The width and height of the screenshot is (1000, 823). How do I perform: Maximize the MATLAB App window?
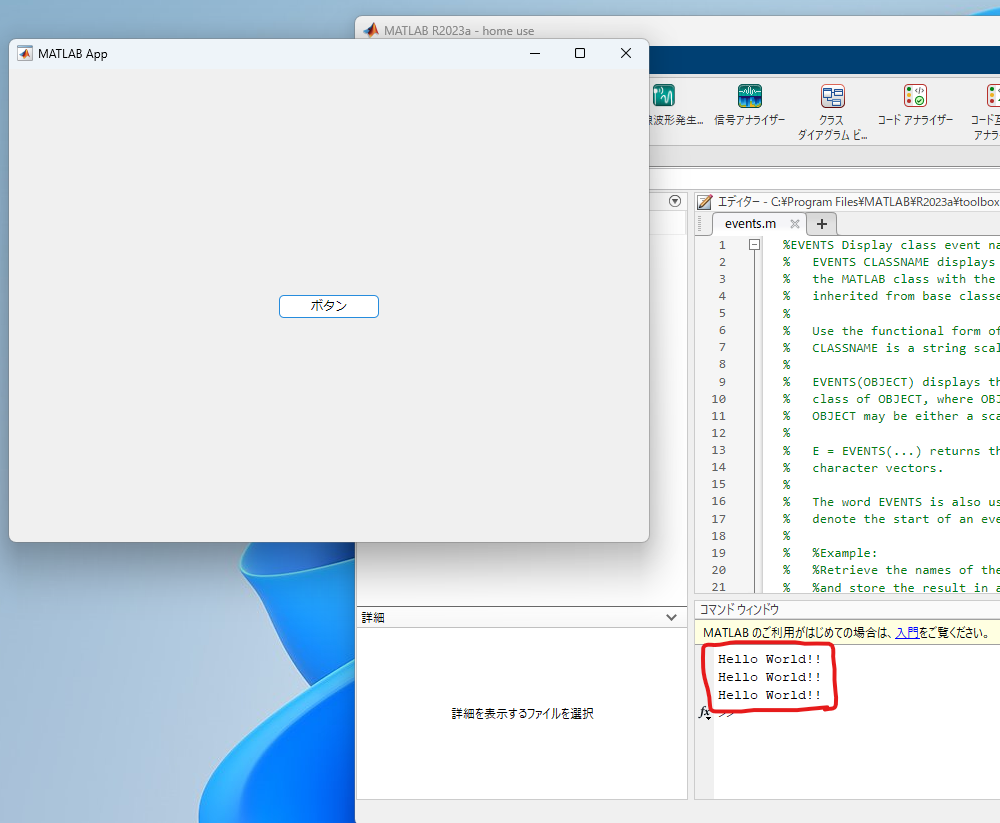tap(580, 53)
